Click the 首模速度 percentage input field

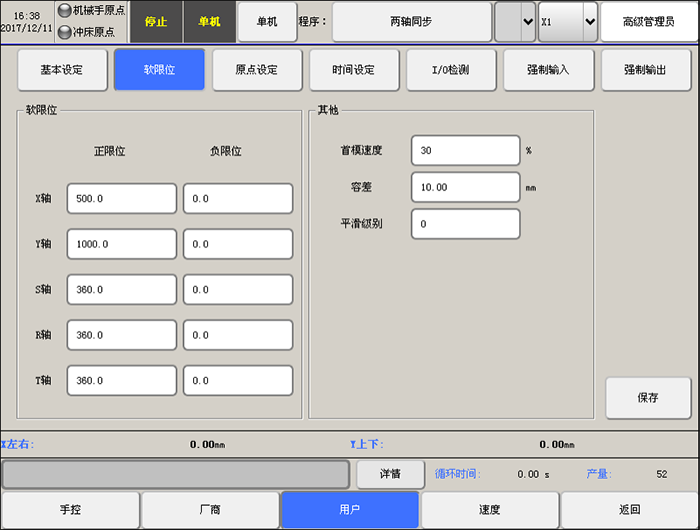click(x=465, y=150)
